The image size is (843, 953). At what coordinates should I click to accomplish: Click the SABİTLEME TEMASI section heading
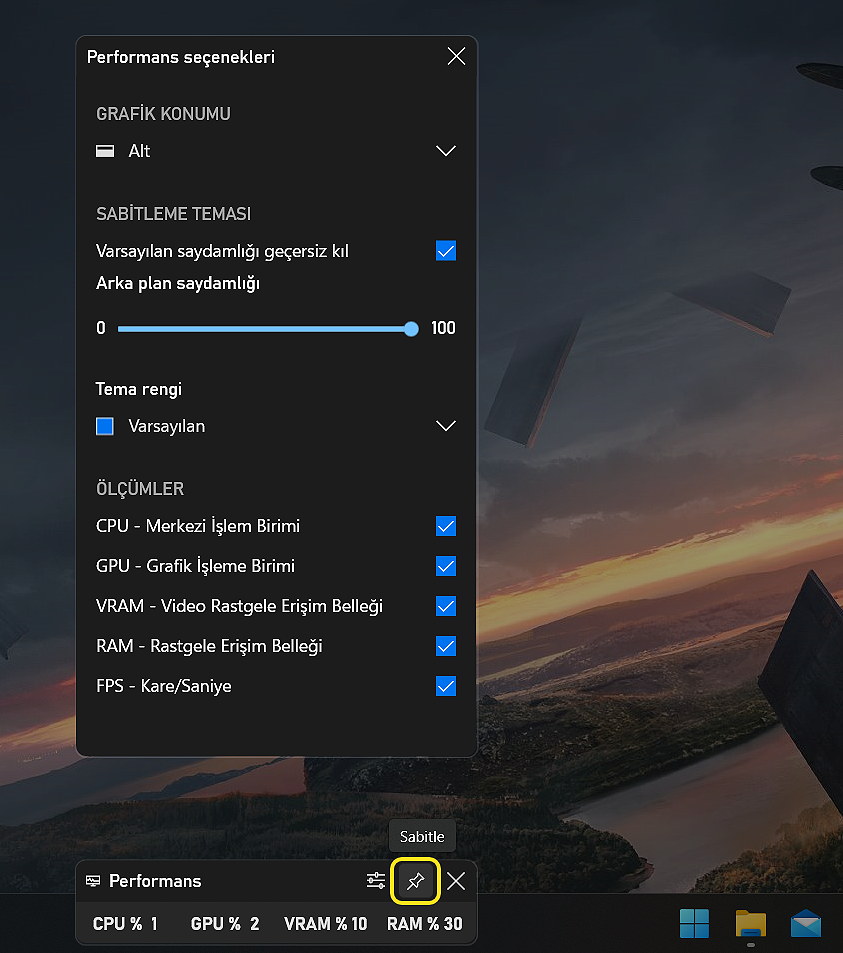pyautogui.click(x=174, y=214)
